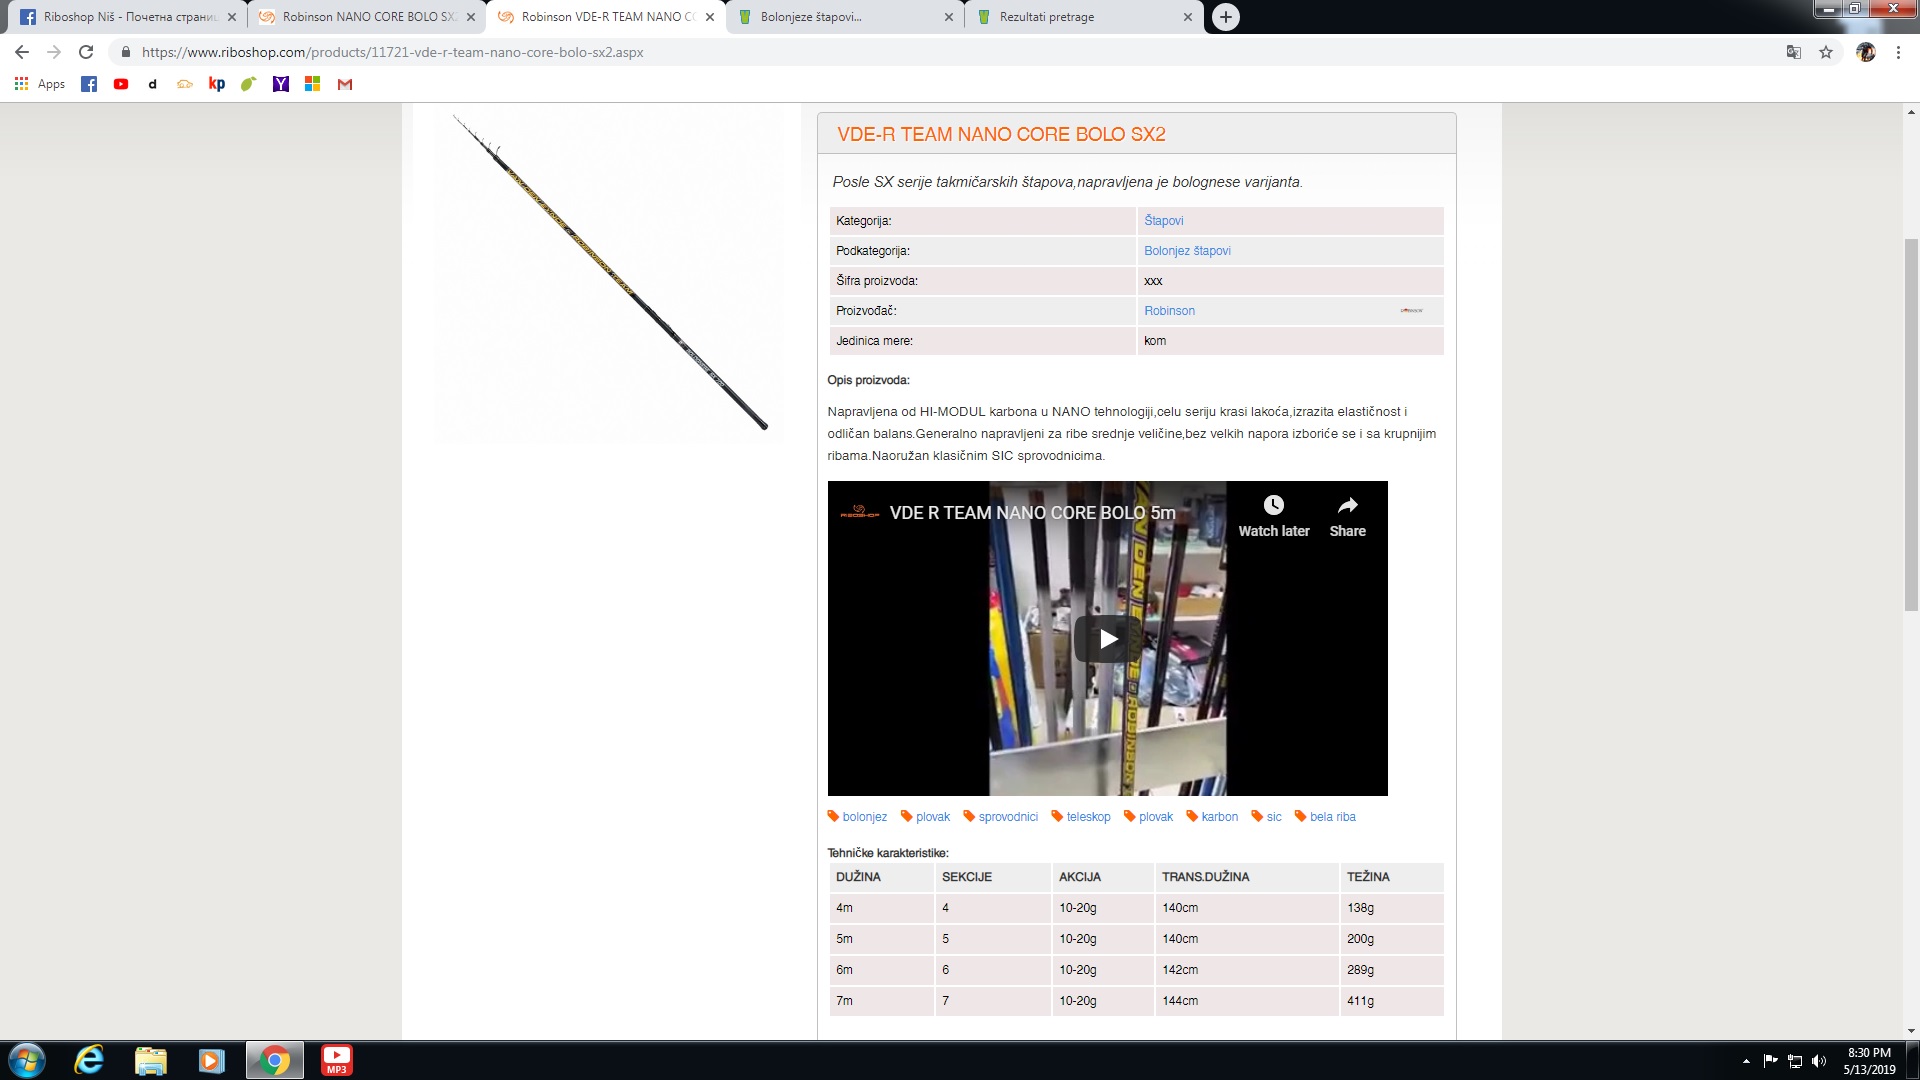The width and height of the screenshot is (1920, 1080).
Task: Open a new browser tab
Action: click(1225, 17)
